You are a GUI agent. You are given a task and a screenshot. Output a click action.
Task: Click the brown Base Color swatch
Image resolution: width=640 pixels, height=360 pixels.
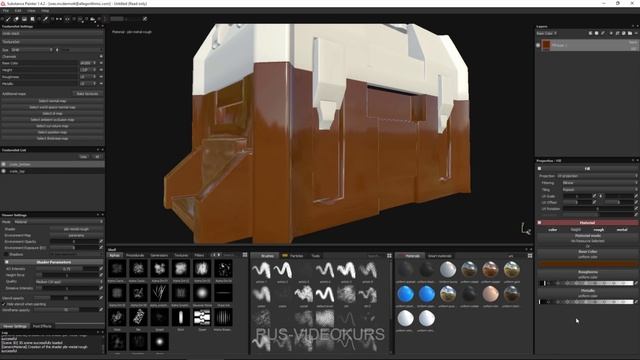click(x=588, y=264)
